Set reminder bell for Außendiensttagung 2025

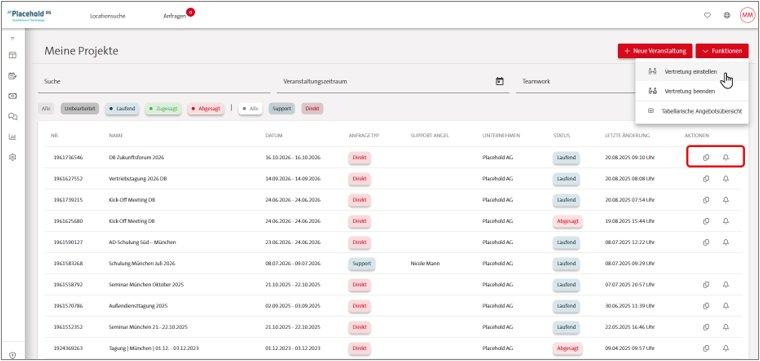[x=726, y=306]
